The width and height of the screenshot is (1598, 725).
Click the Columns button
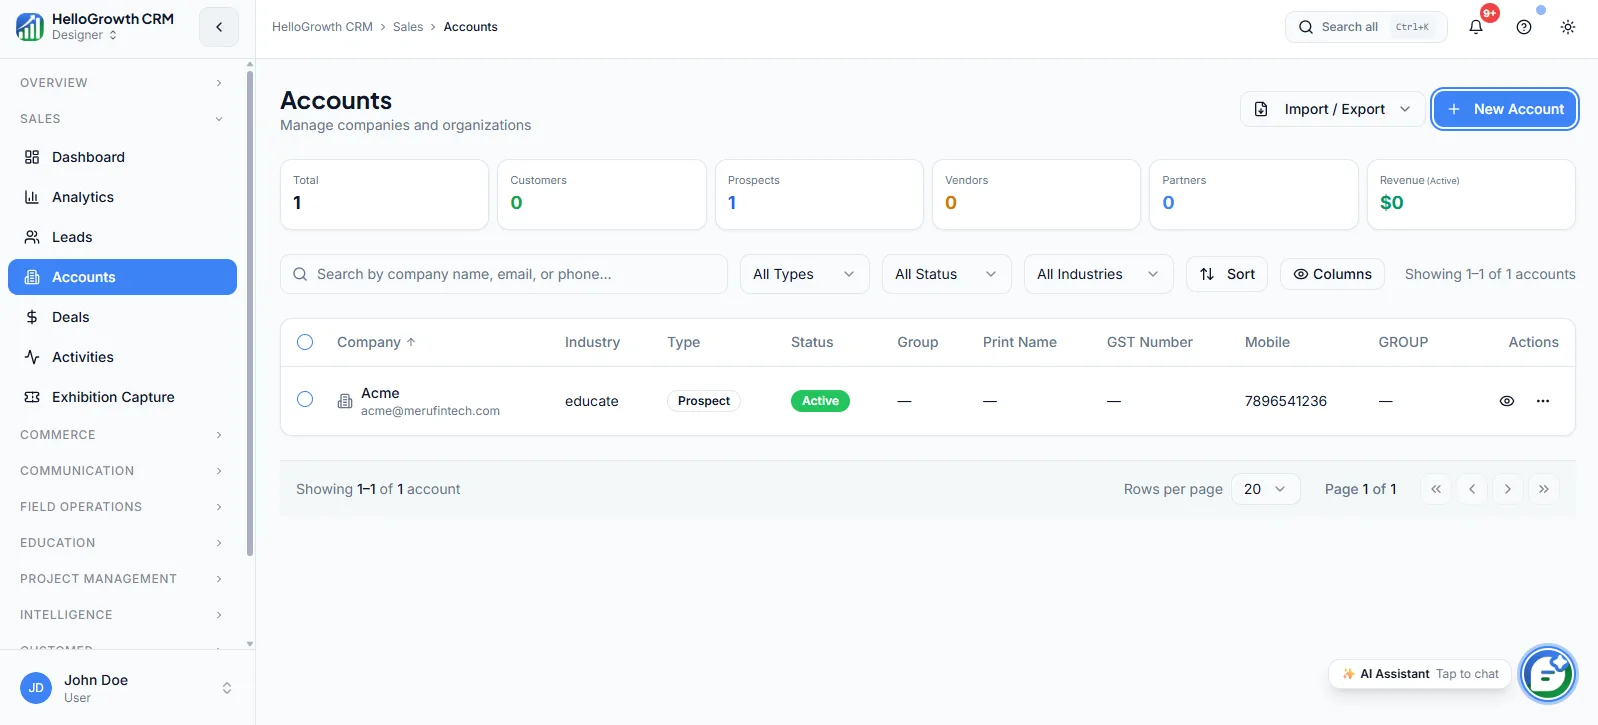[x=1332, y=274]
